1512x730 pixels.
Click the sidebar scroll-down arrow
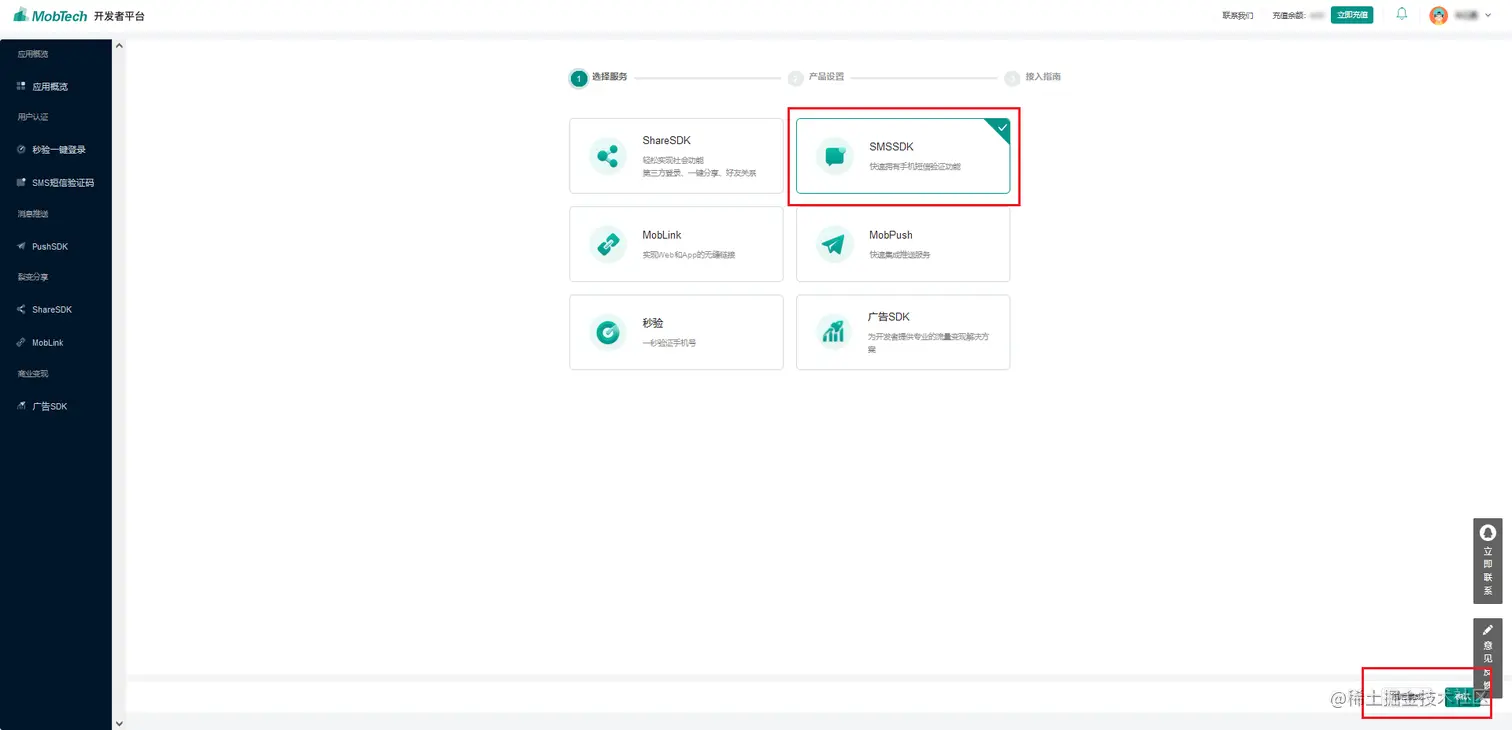tap(119, 722)
